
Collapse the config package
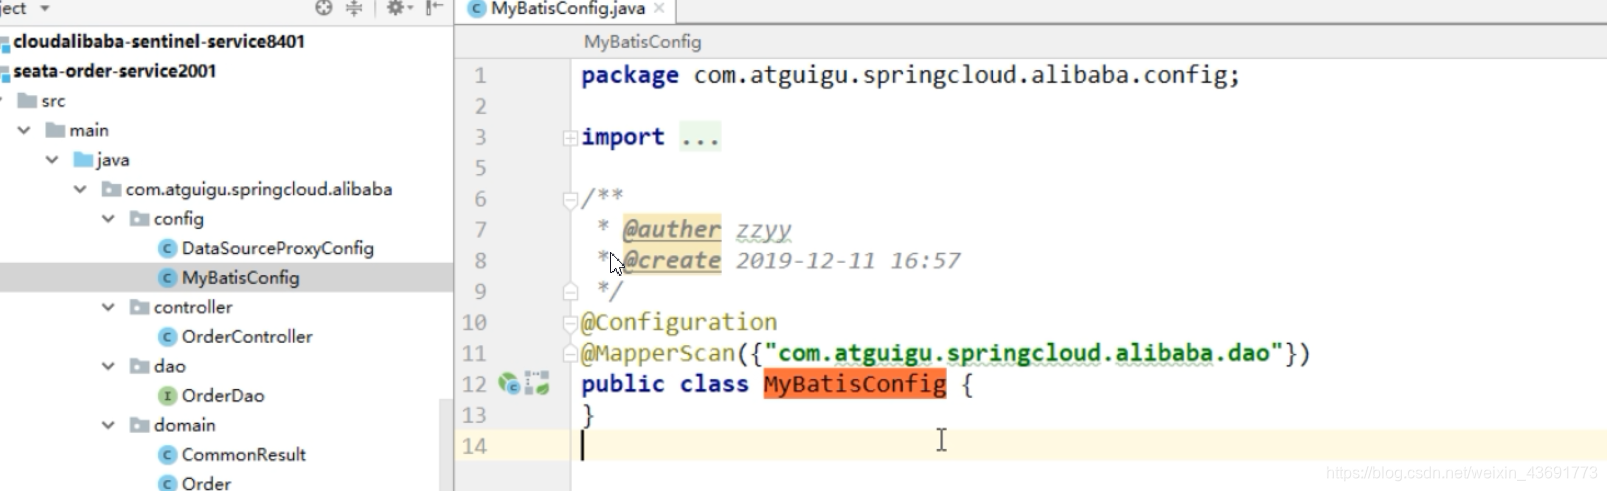coord(108,219)
